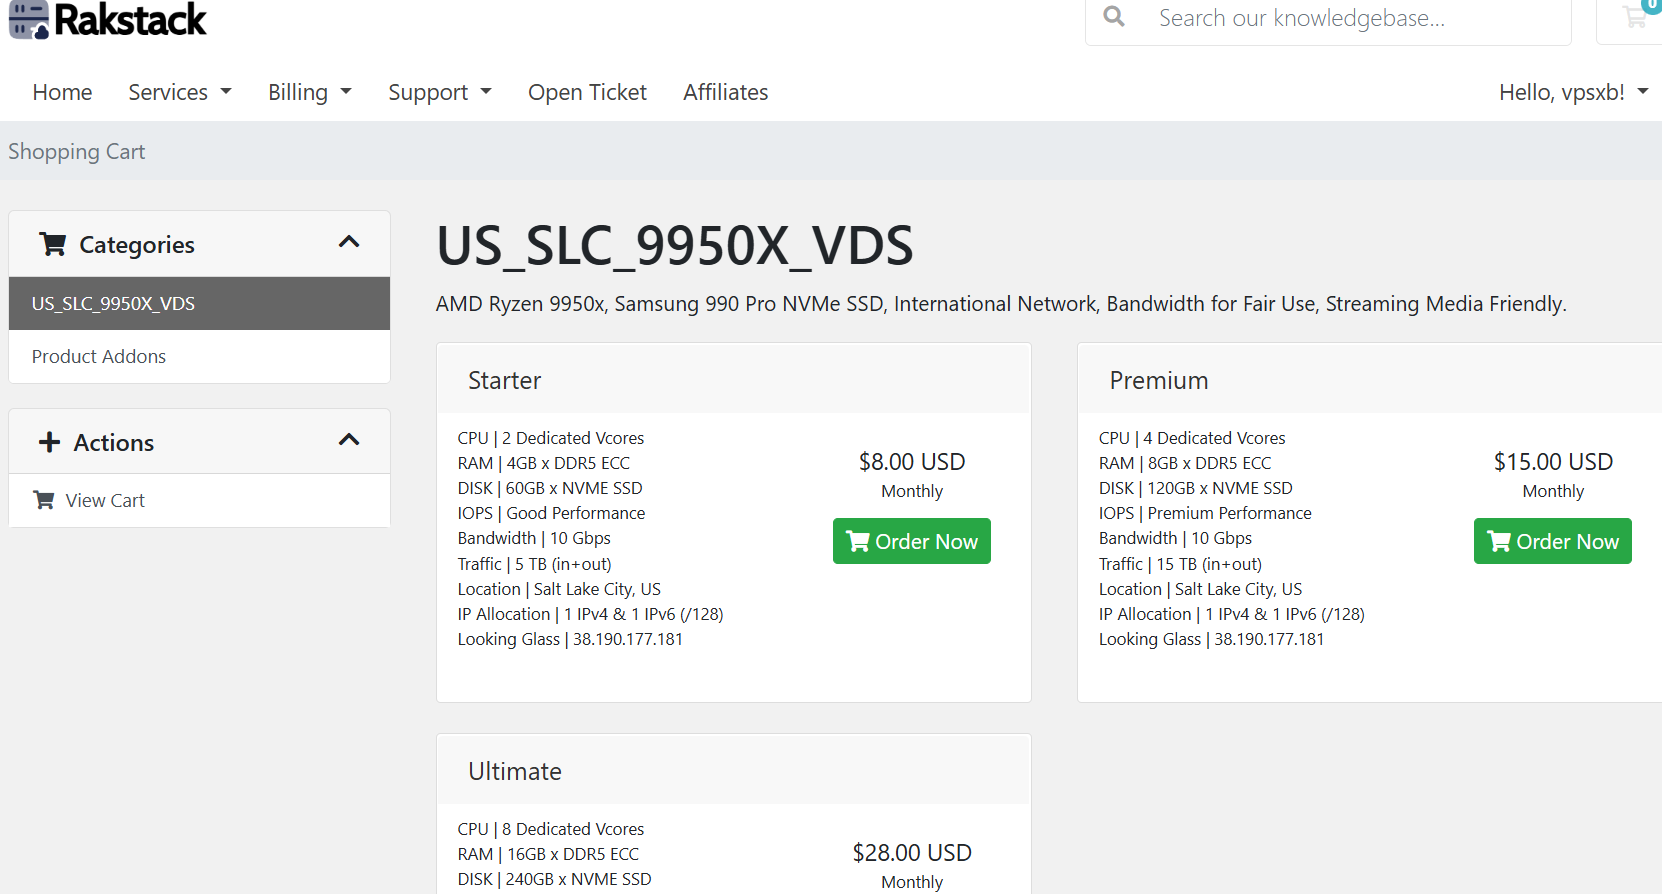Click the Rakstack logo

point(108,20)
